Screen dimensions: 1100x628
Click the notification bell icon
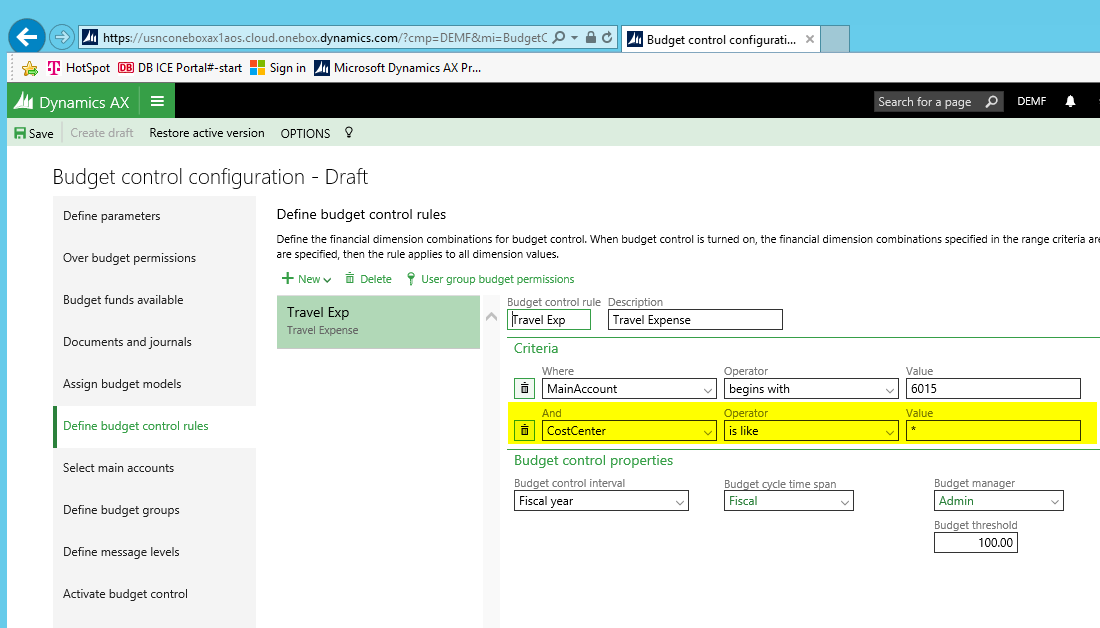1070,101
